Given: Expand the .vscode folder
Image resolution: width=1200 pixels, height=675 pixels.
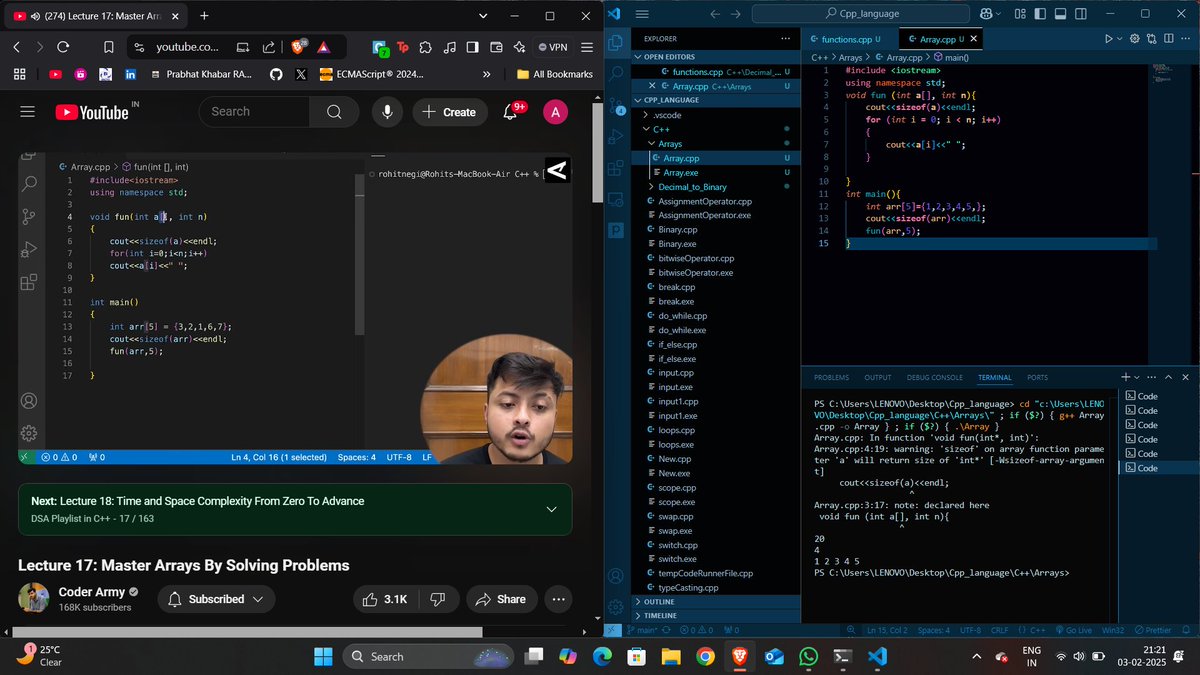Looking at the screenshot, I should pyautogui.click(x=718, y=115).
